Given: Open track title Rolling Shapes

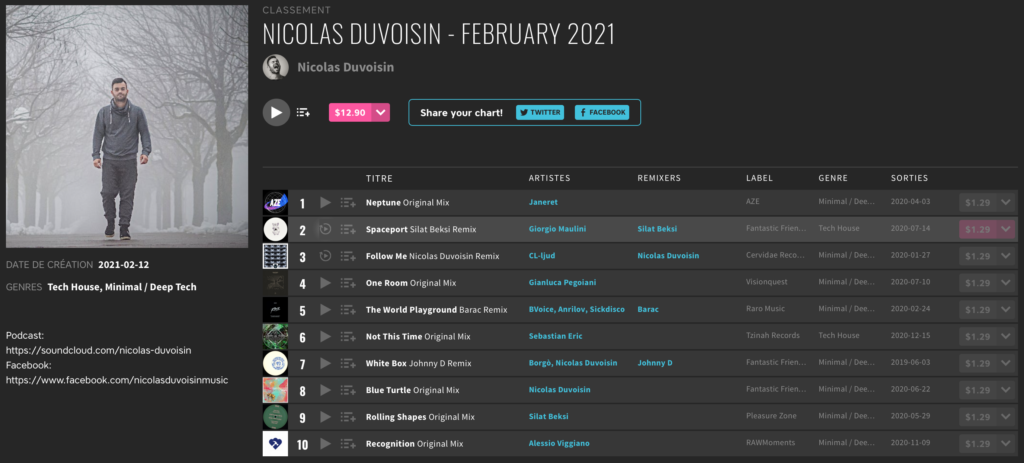Looking at the screenshot, I should [x=396, y=417].
